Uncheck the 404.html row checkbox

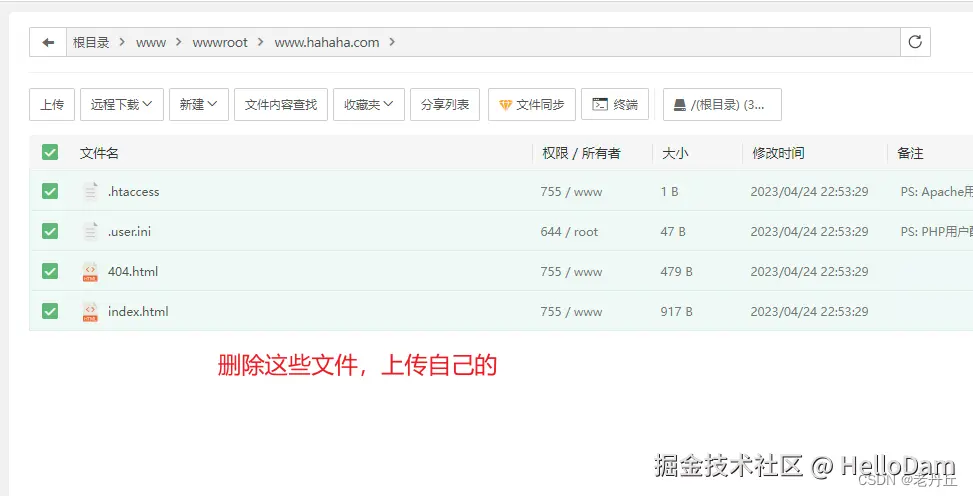point(50,271)
